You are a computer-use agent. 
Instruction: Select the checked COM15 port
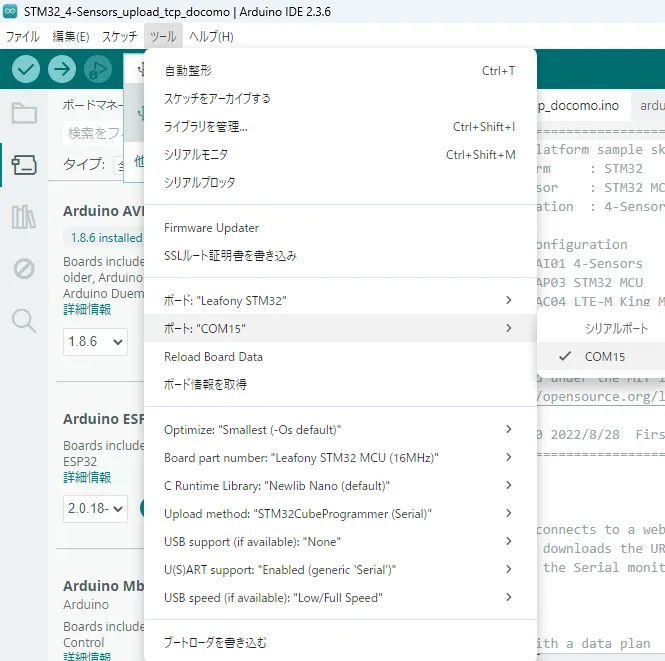(604, 356)
